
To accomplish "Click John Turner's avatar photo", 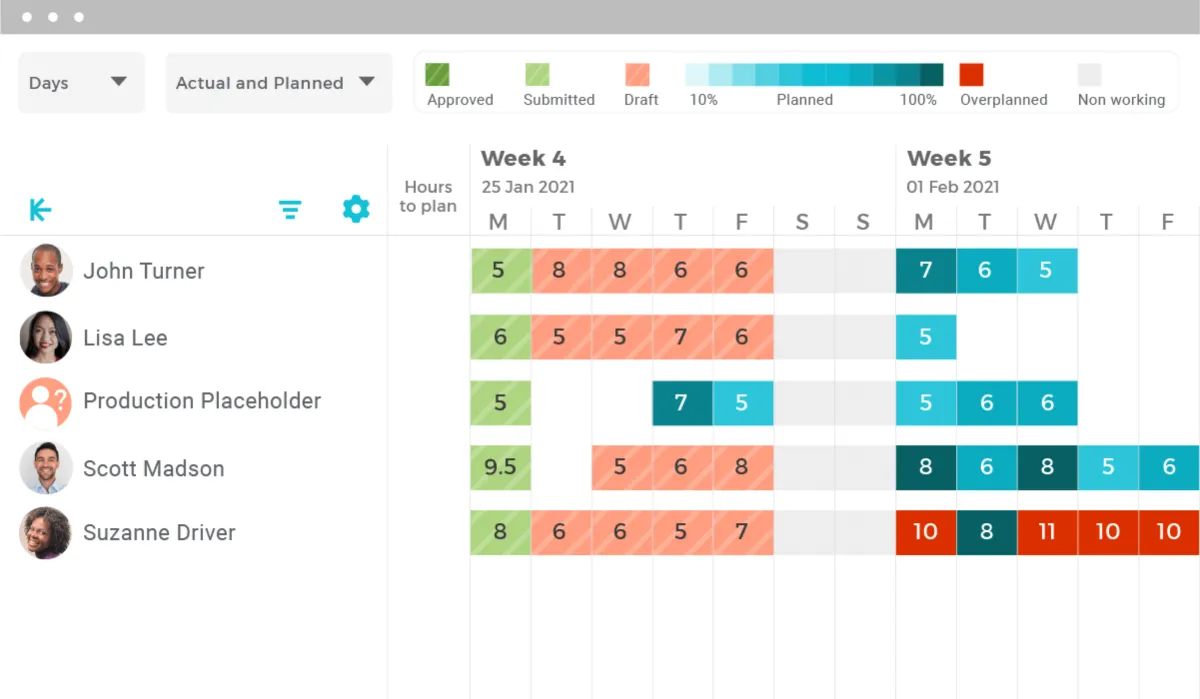I will pos(46,271).
